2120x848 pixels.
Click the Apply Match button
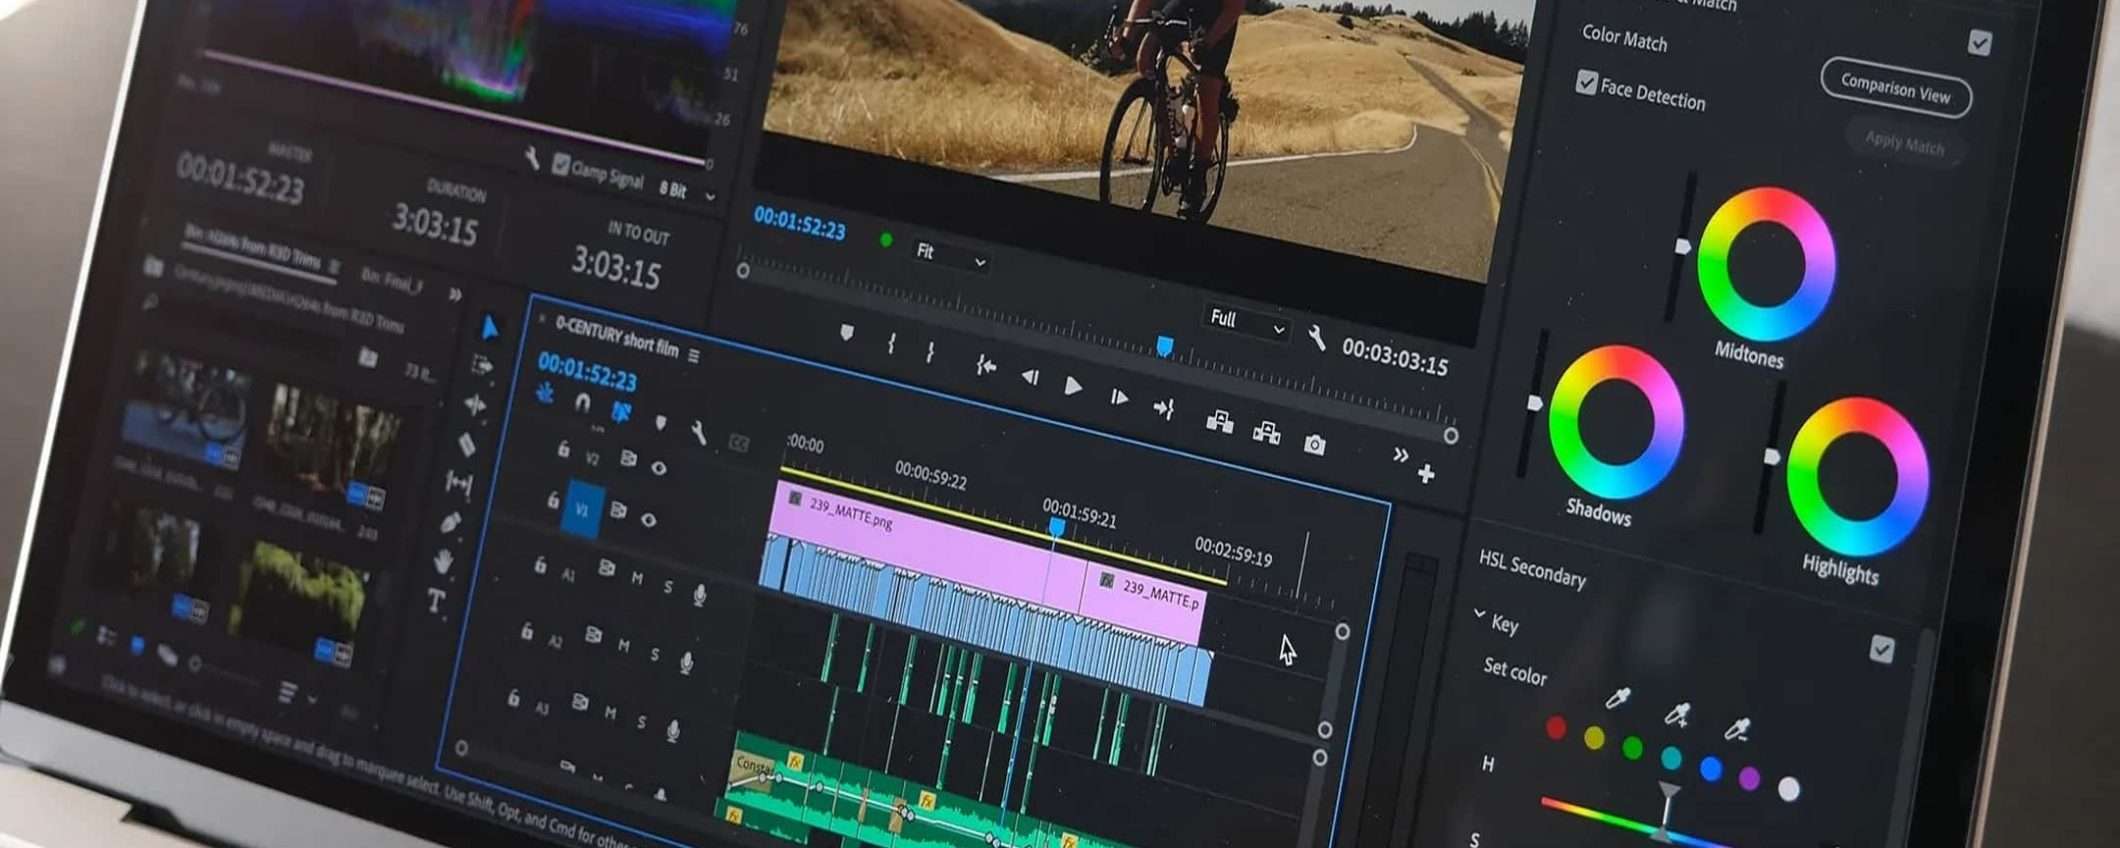1904,143
